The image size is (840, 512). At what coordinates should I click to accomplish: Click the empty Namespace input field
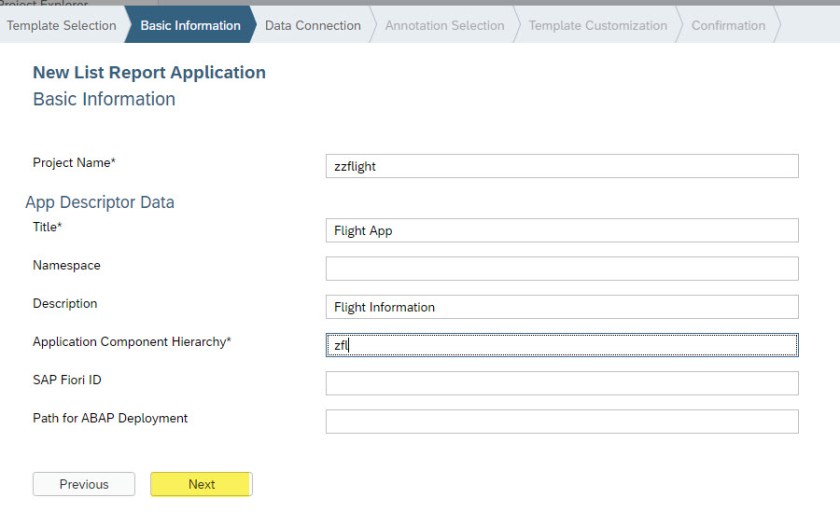562,269
